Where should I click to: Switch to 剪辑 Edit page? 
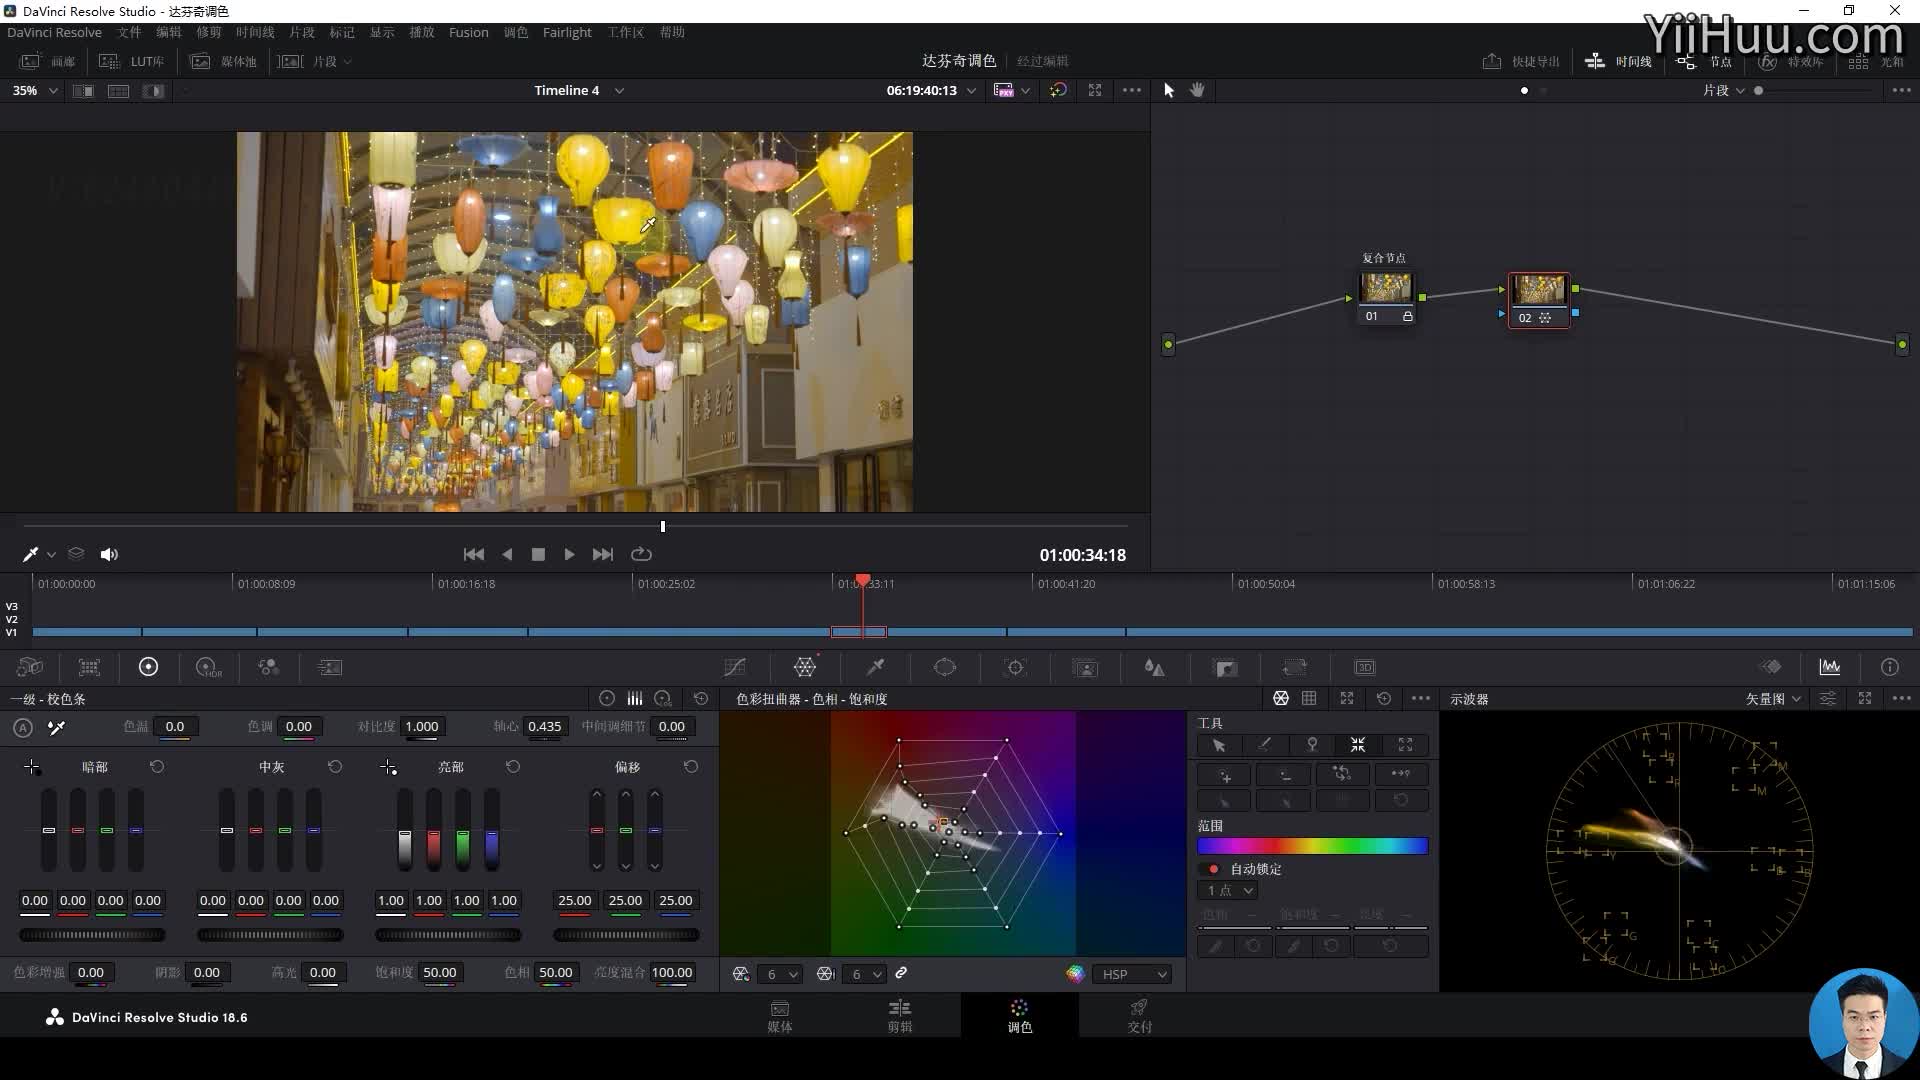click(x=900, y=1015)
